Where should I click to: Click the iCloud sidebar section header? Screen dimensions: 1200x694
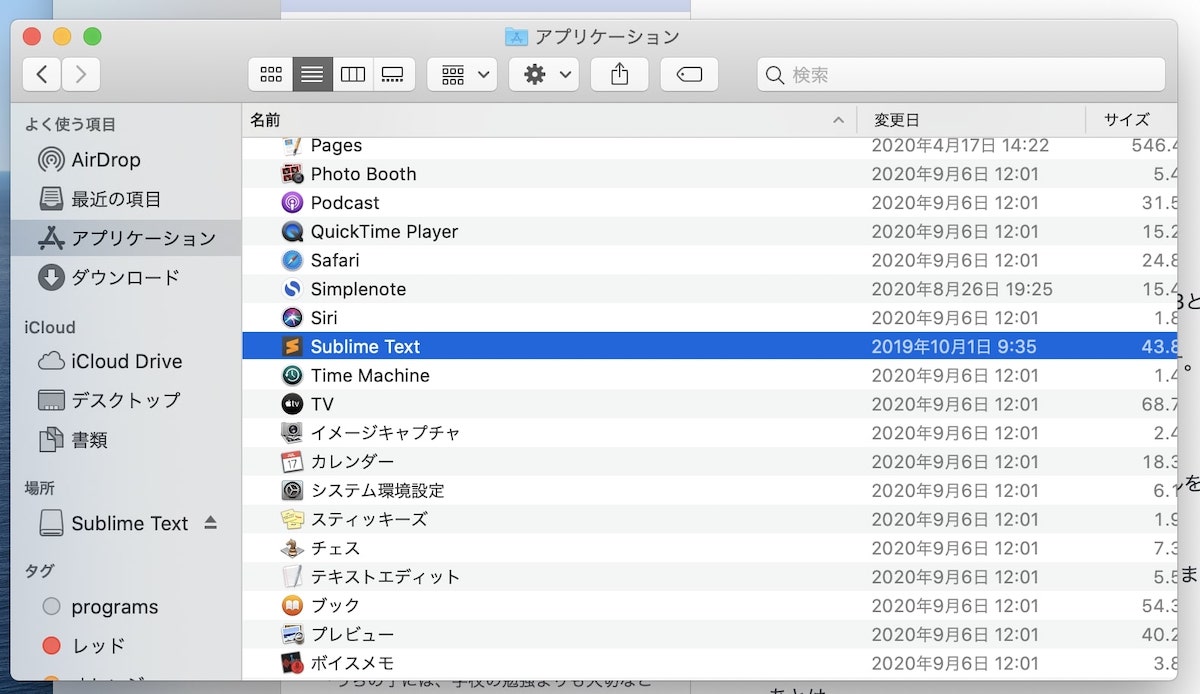50,328
